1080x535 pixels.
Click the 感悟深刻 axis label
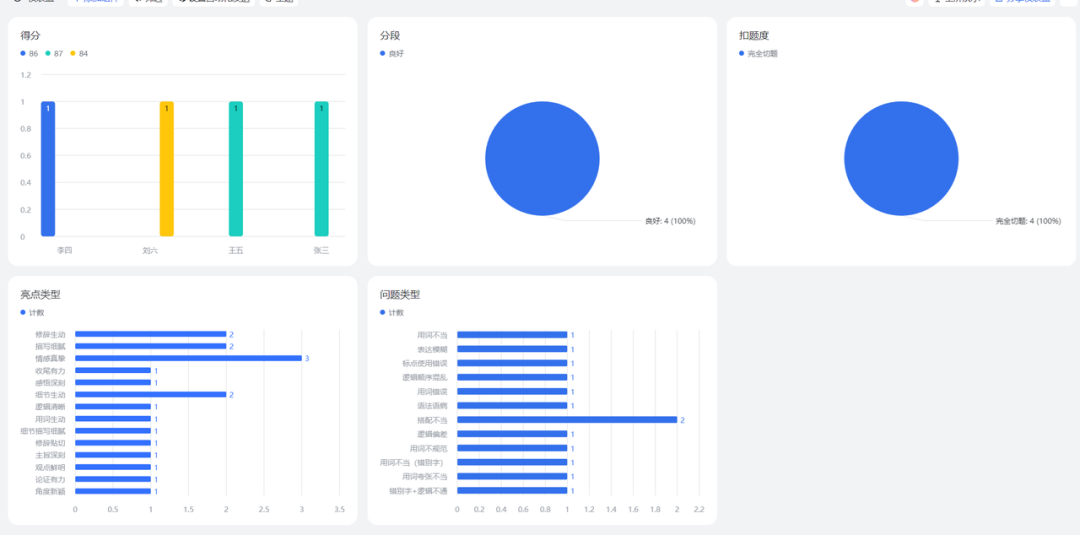coord(50,383)
